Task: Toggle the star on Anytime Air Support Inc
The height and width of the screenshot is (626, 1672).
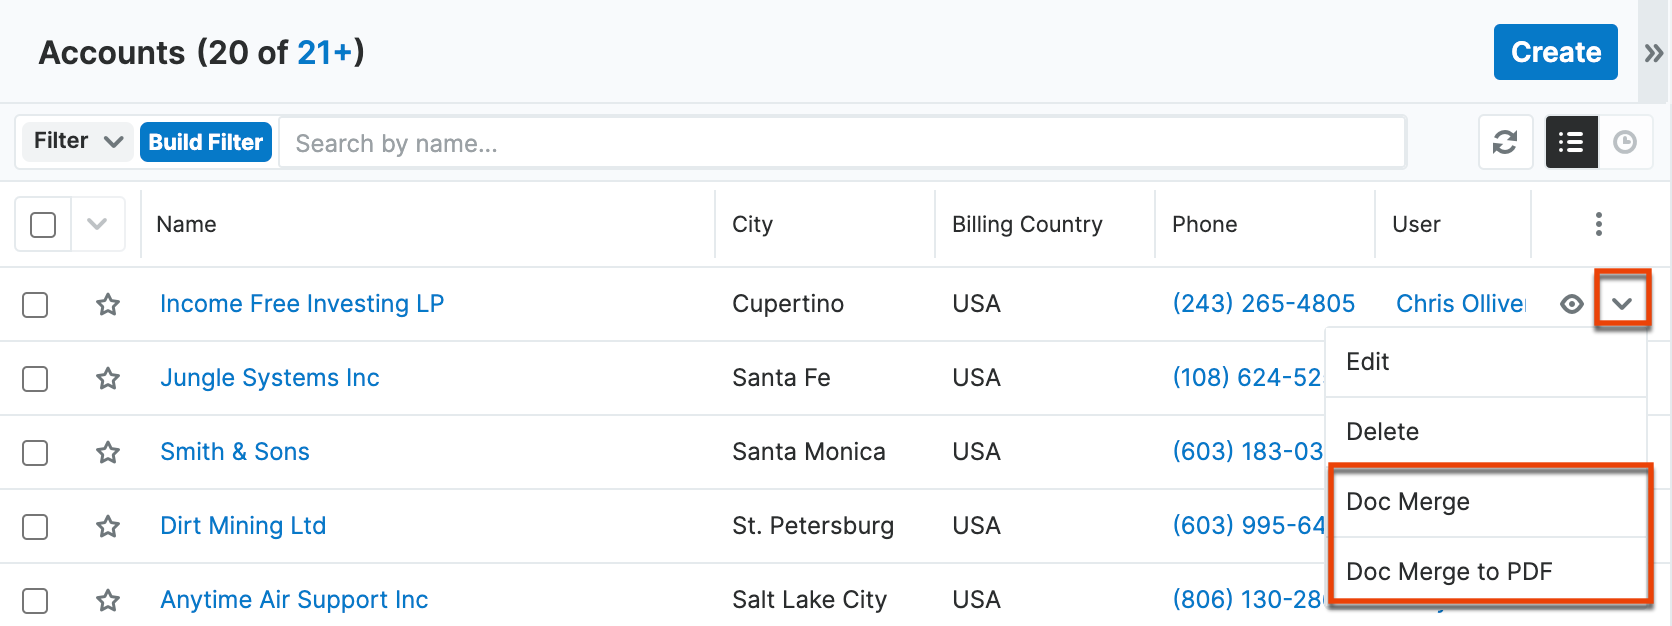Action: click(x=107, y=600)
